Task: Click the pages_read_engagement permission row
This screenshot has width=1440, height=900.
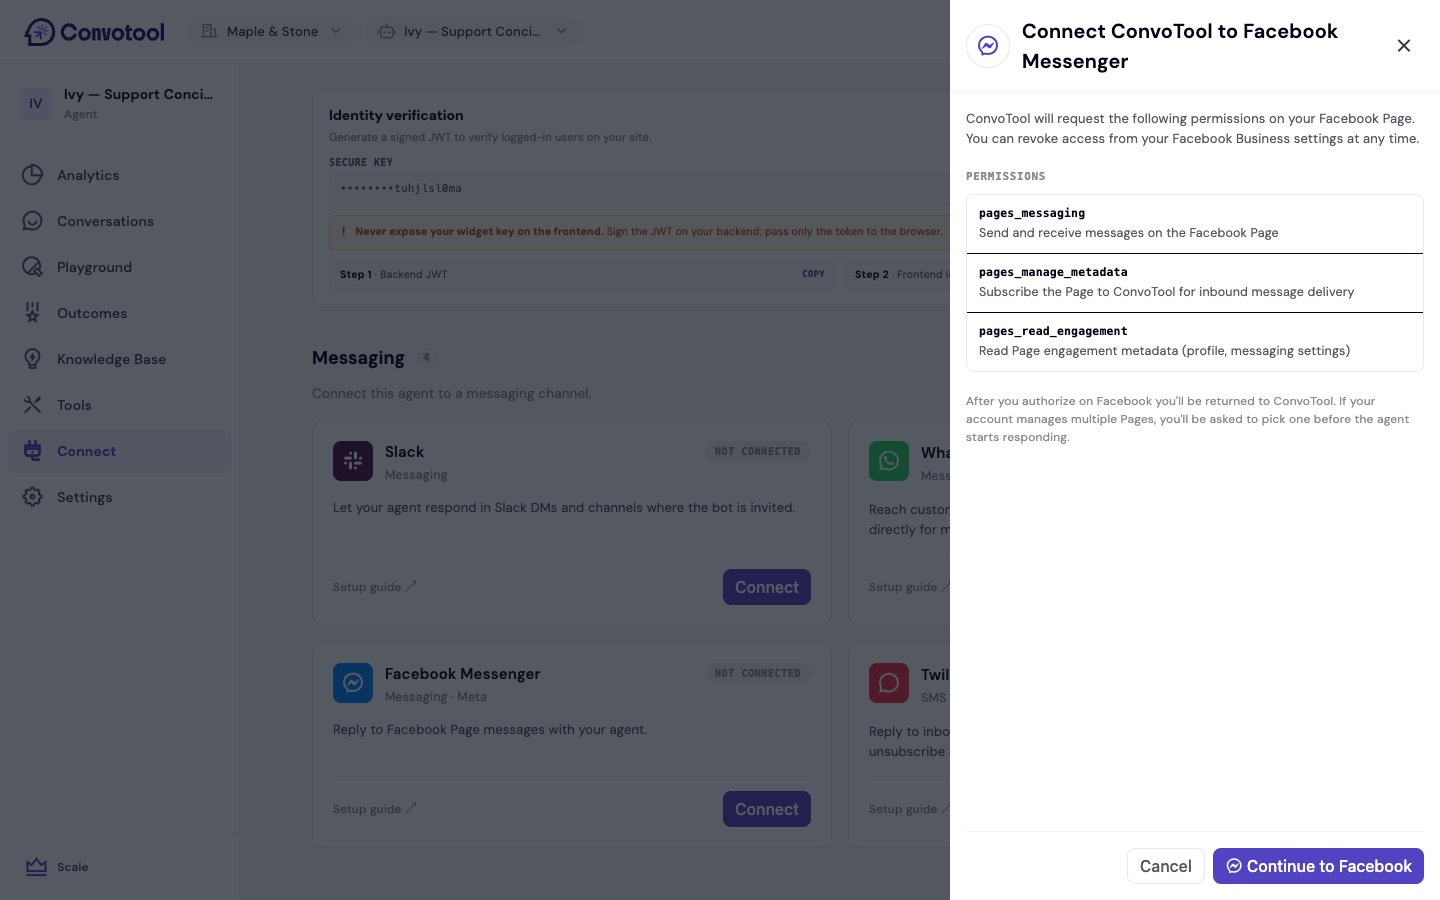Action: [1195, 342]
